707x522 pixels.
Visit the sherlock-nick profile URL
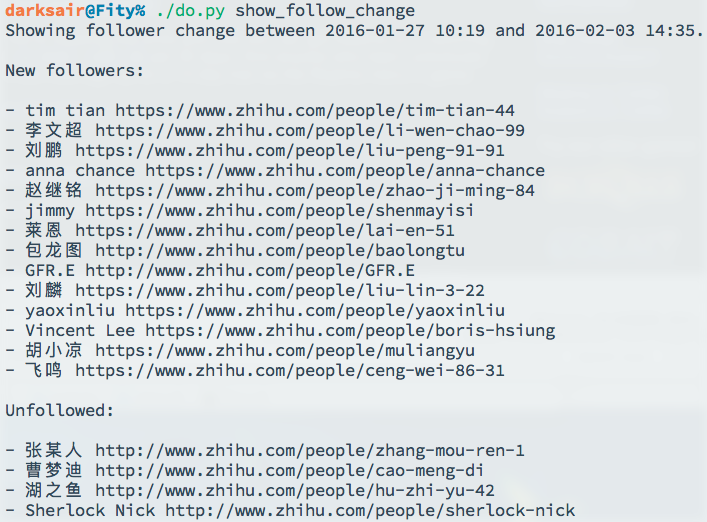pos(370,510)
